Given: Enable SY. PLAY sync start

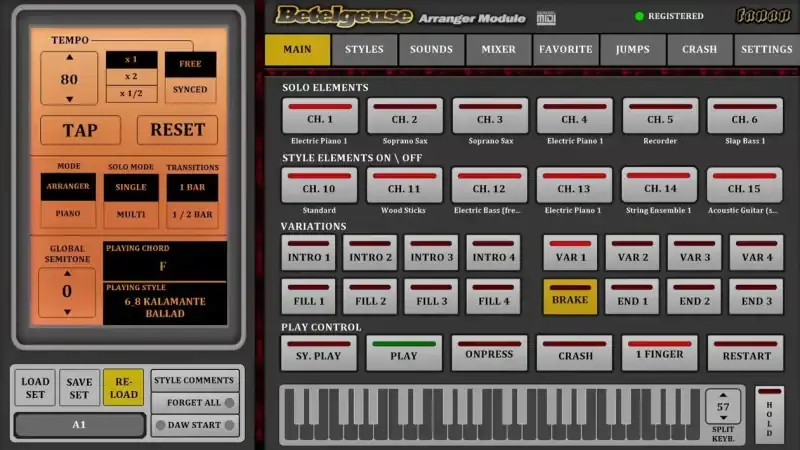Looking at the screenshot, I should pyautogui.click(x=318, y=353).
